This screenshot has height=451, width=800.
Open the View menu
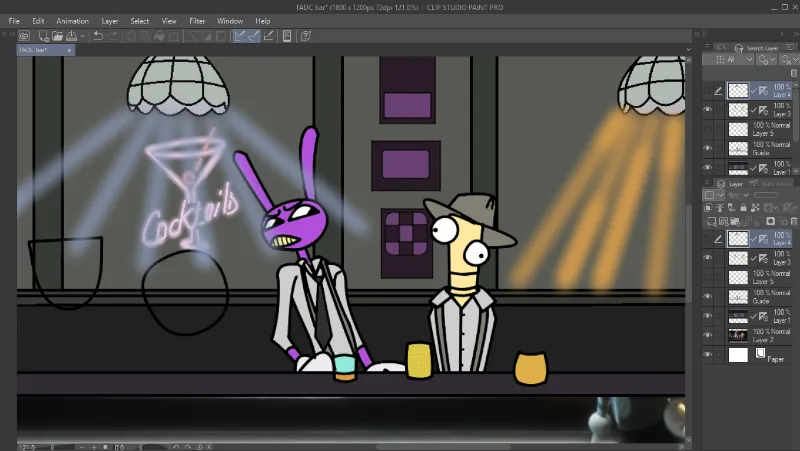[169, 21]
